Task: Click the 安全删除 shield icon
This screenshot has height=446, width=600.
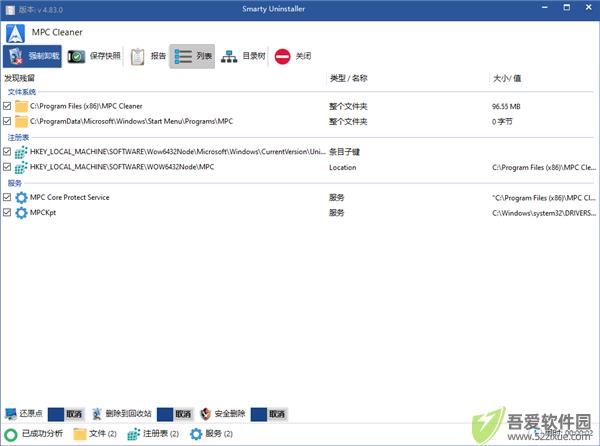Action: [206, 414]
